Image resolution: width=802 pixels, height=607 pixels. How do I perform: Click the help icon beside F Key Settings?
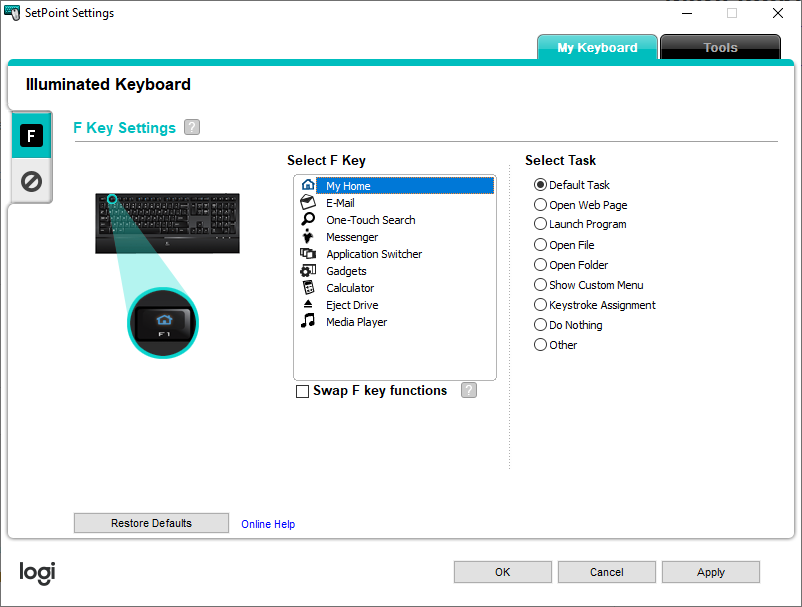click(192, 127)
